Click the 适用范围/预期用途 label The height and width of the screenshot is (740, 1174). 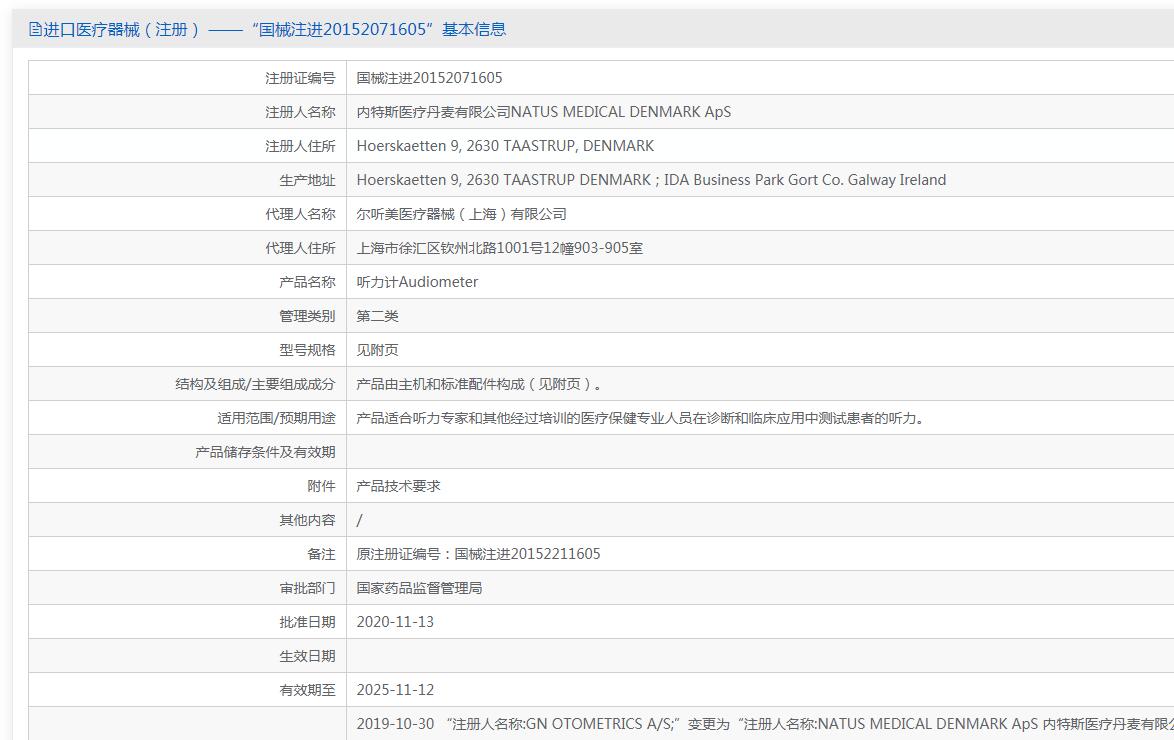coord(276,418)
